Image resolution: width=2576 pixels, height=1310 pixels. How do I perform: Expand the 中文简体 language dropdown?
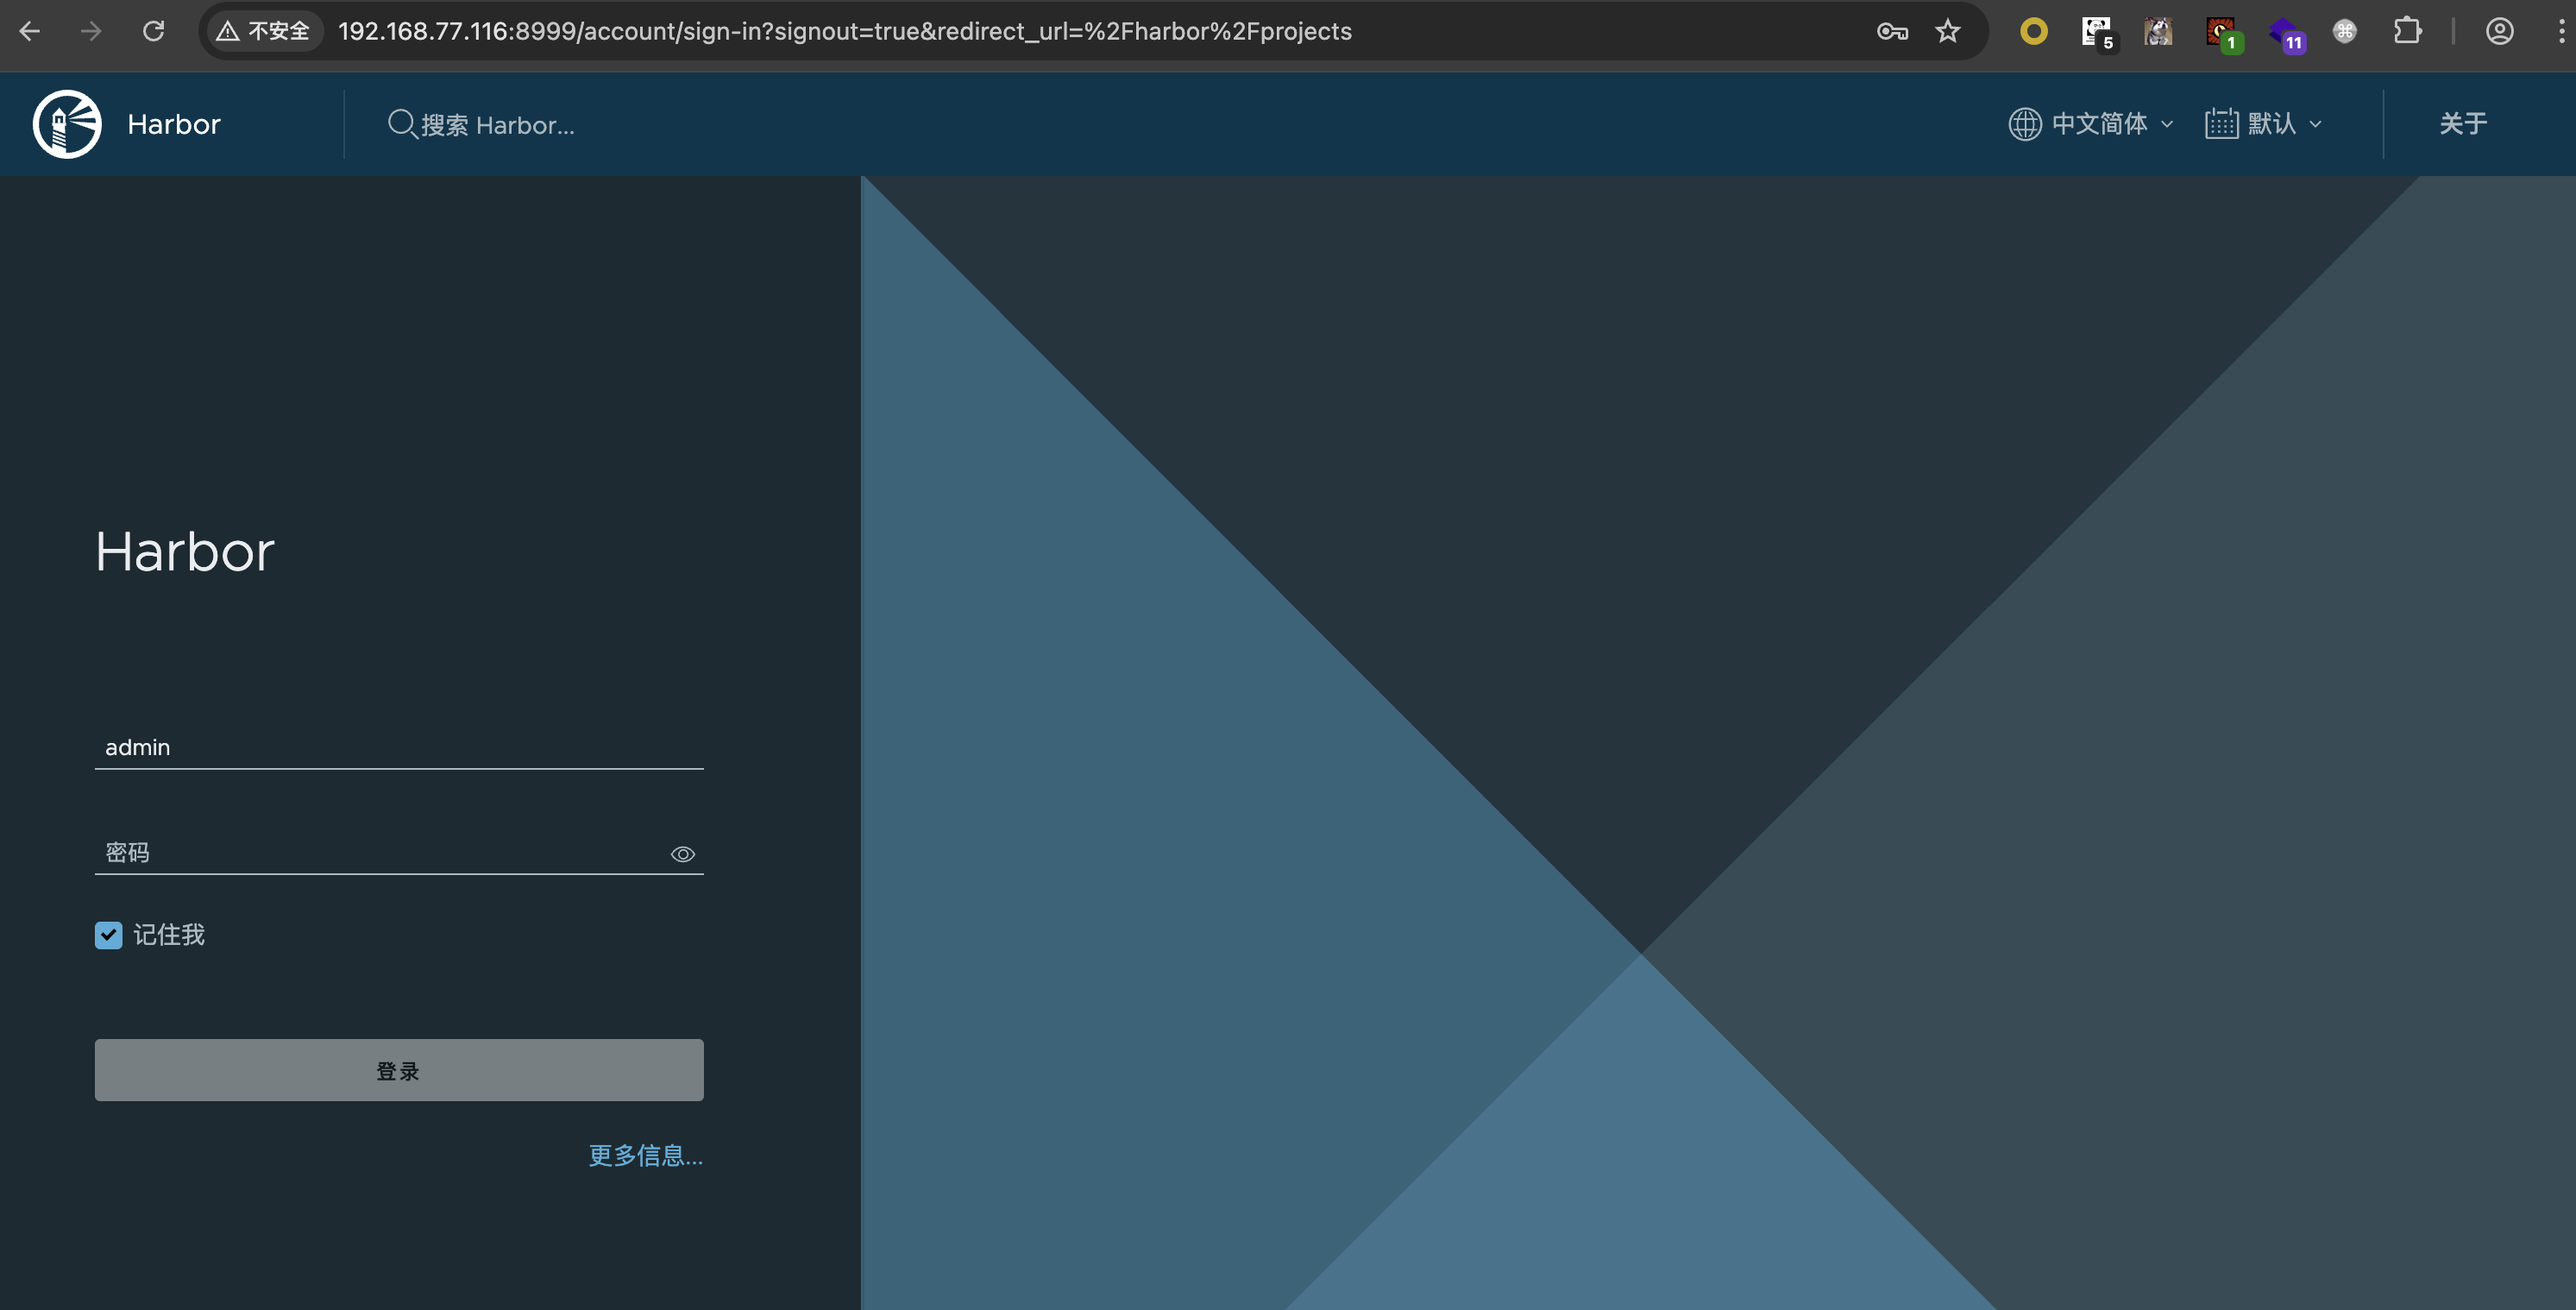2090,124
